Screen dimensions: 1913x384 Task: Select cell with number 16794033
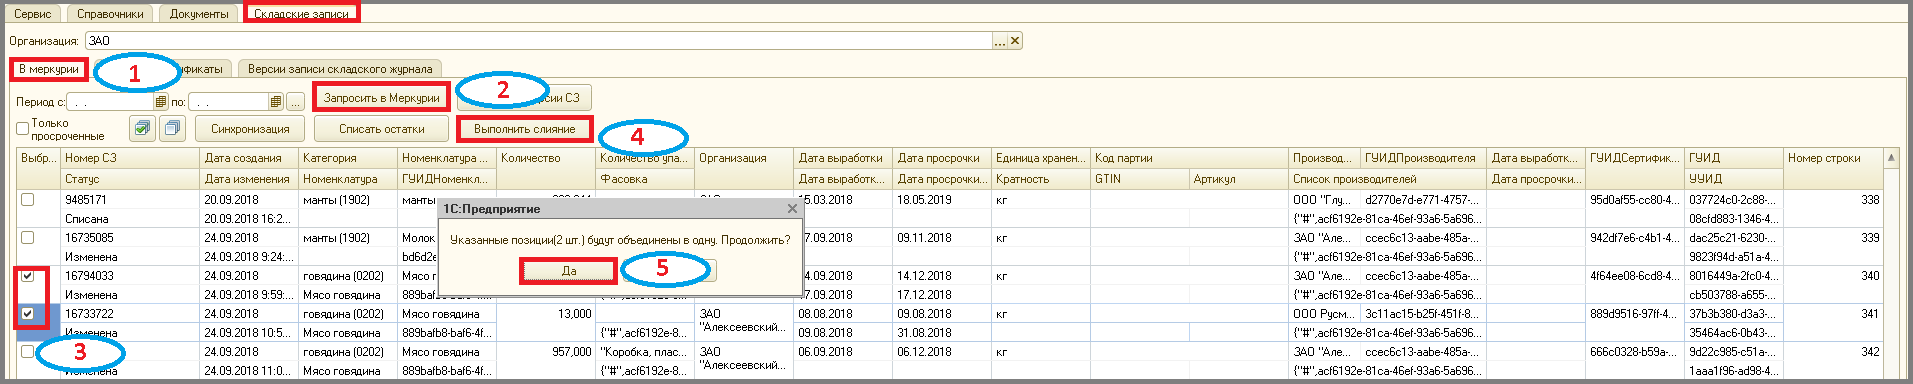pos(131,276)
